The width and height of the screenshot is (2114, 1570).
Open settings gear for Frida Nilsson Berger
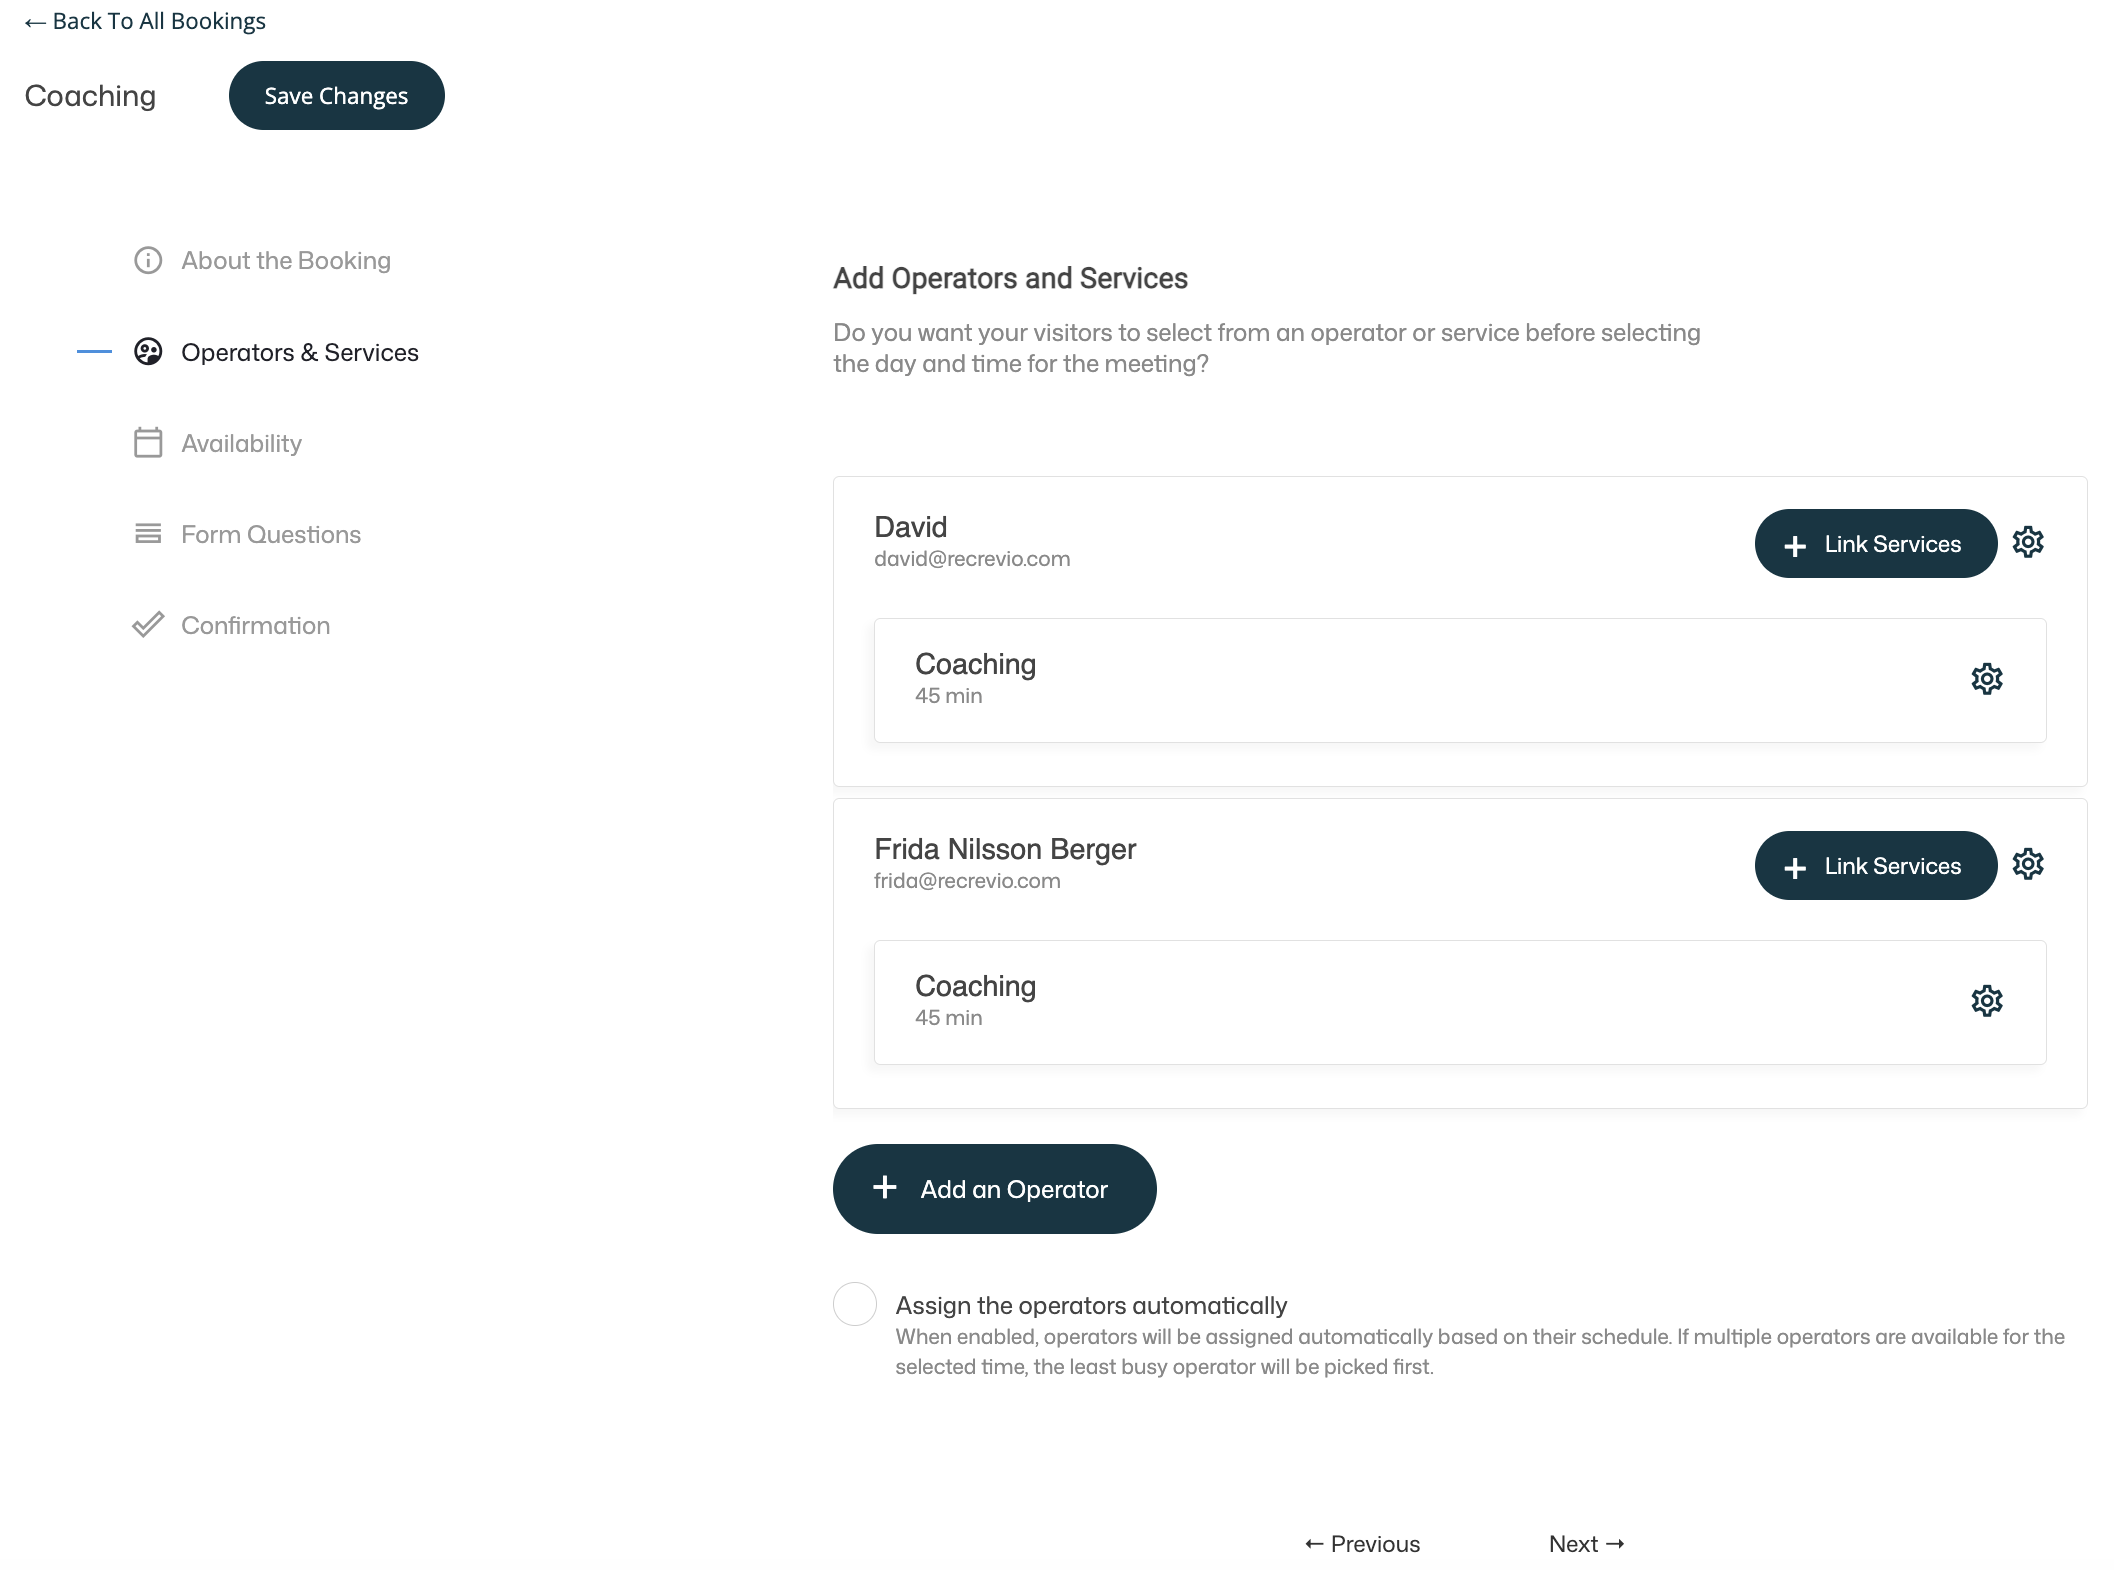(x=2027, y=864)
